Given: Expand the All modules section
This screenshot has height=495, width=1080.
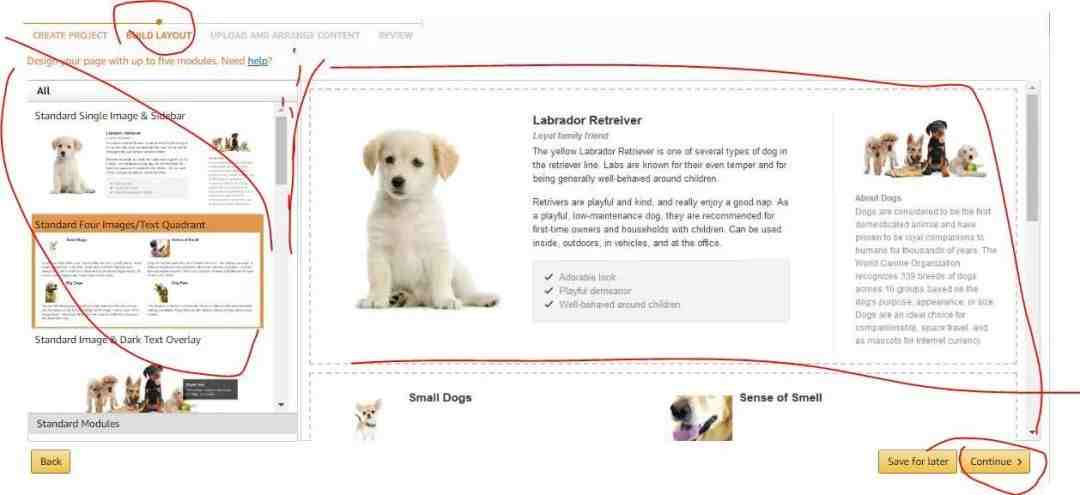Looking at the screenshot, I should [162, 91].
